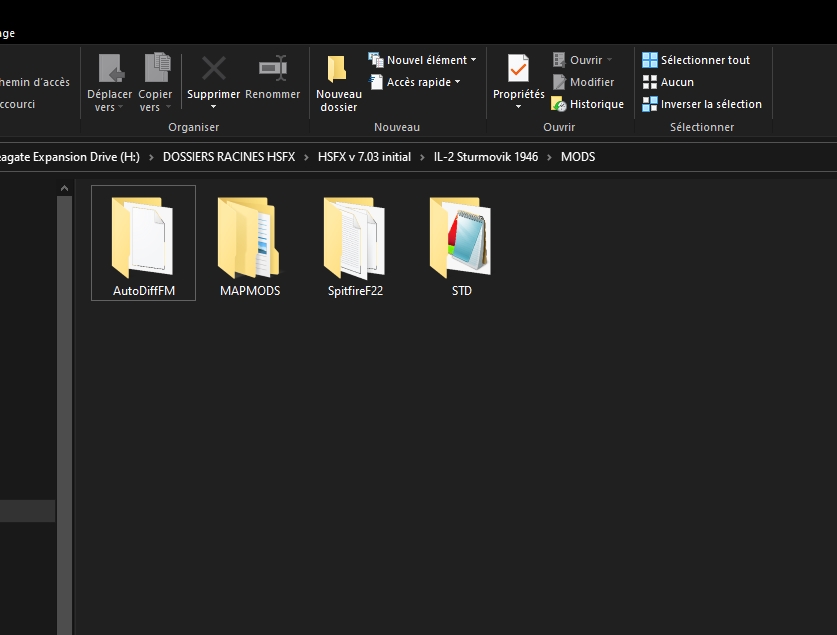This screenshot has height=635, width=837.
Task: Click the Sélectionner tout icon
Action: tap(650, 60)
